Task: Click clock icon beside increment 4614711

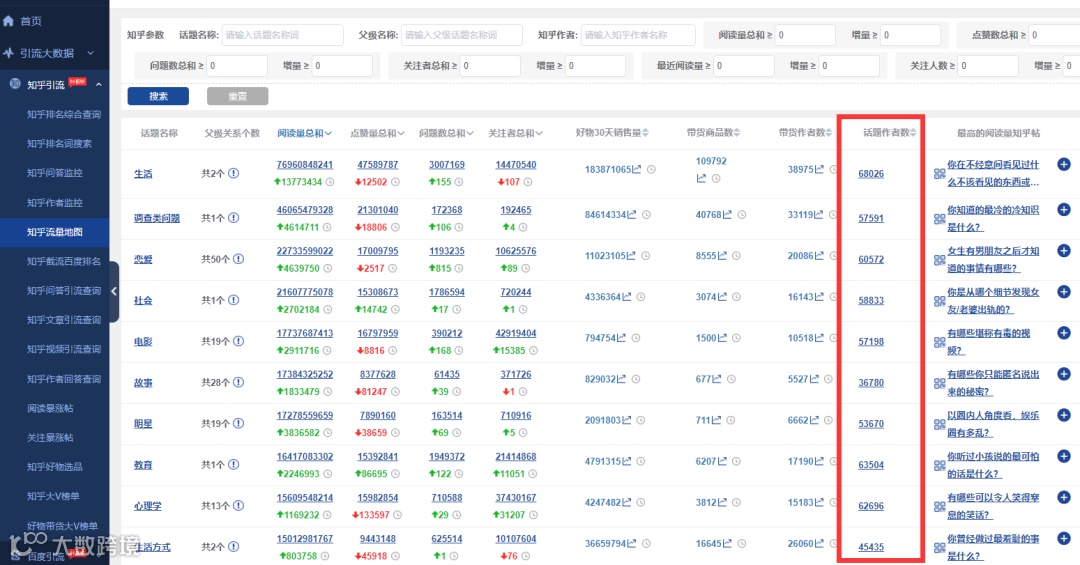Action: [x=326, y=227]
